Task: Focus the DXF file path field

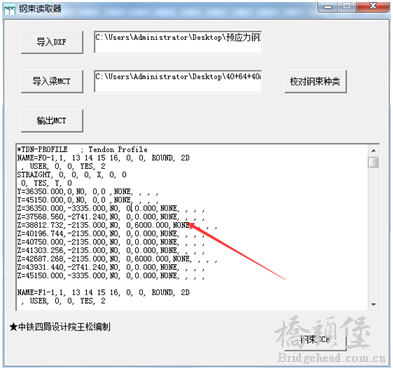Action: [x=178, y=42]
